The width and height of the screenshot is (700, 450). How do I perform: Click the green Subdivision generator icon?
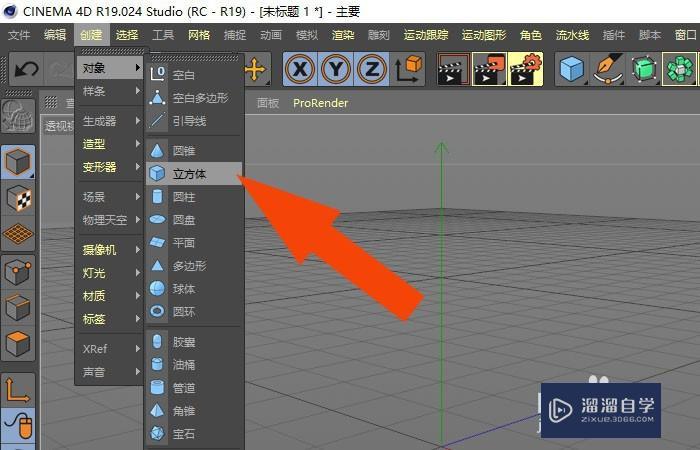coord(644,69)
